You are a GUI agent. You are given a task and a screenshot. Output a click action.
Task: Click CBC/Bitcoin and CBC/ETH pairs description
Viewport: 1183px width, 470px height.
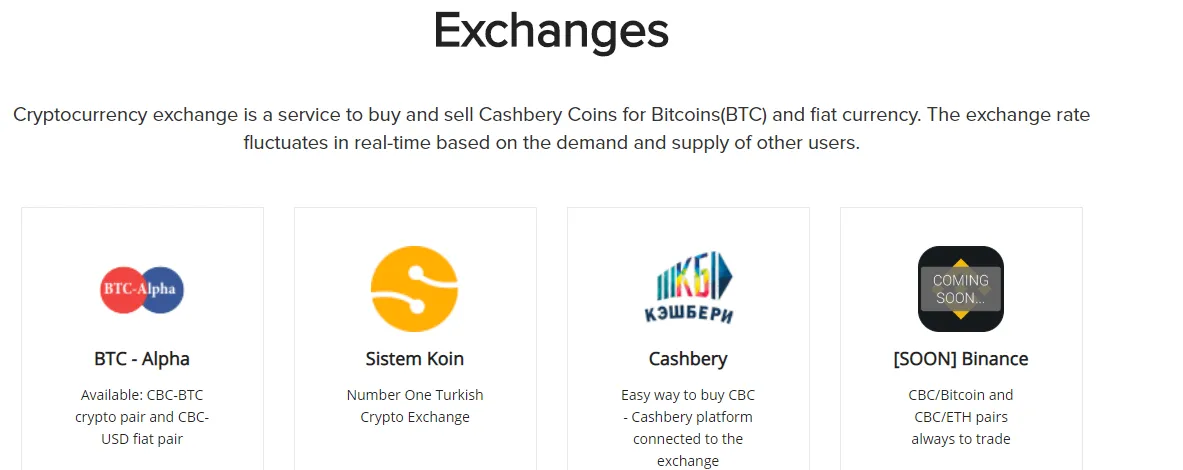[x=960, y=416]
